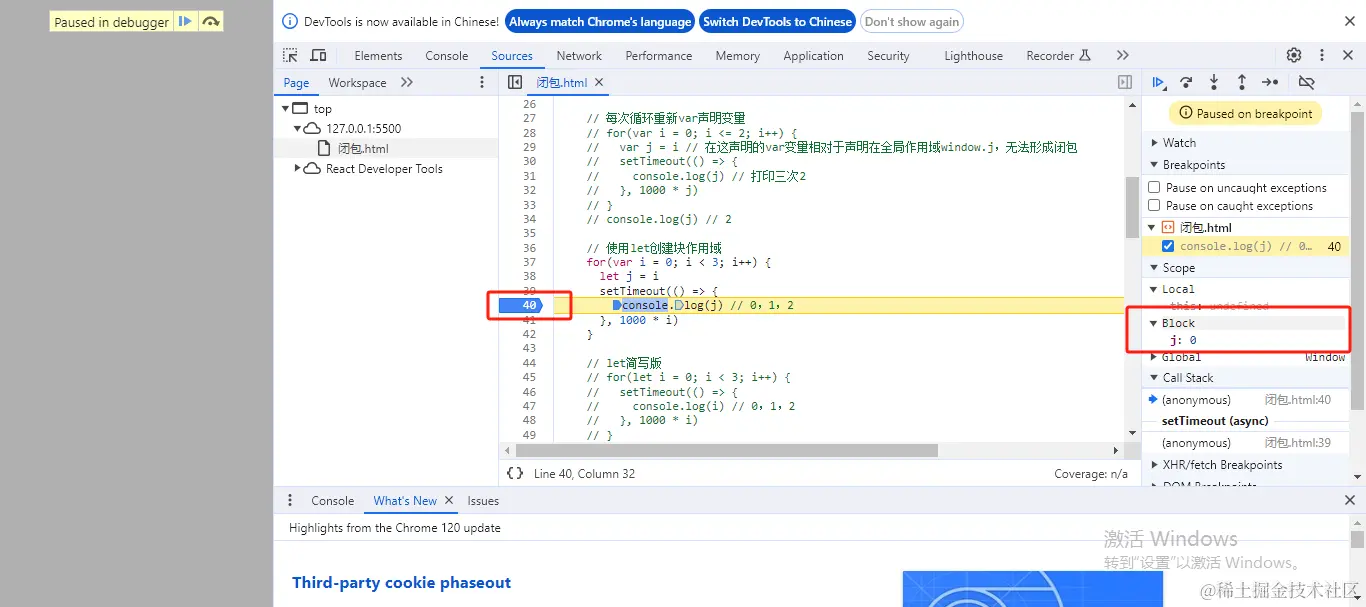Remove the breakpoint marker on line 40

coord(520,305)
